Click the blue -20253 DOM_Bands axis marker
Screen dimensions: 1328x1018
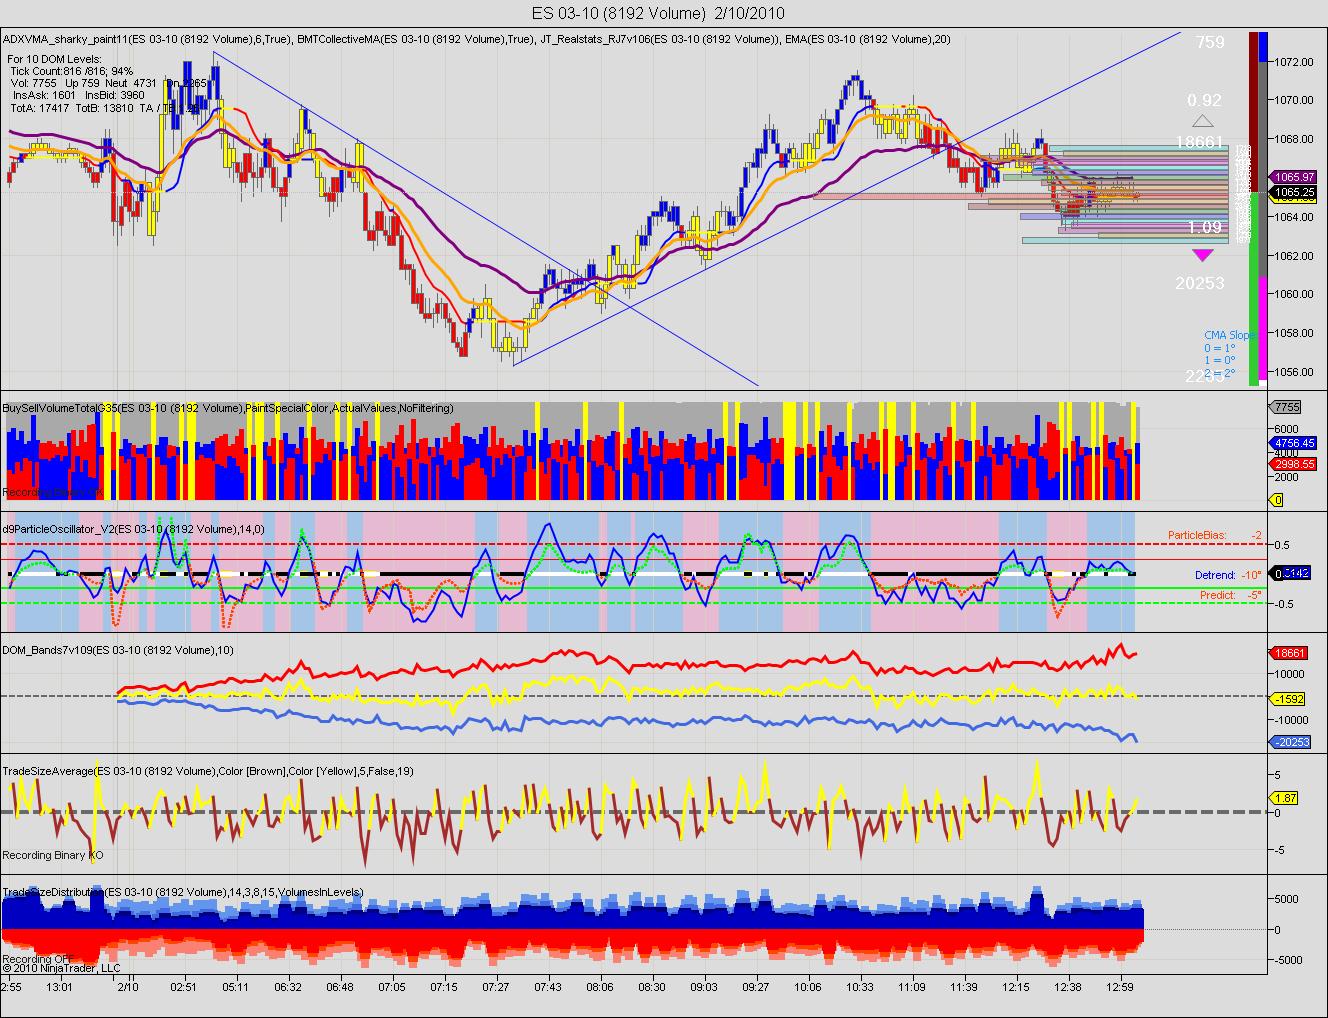click(x=1291, y=741)
